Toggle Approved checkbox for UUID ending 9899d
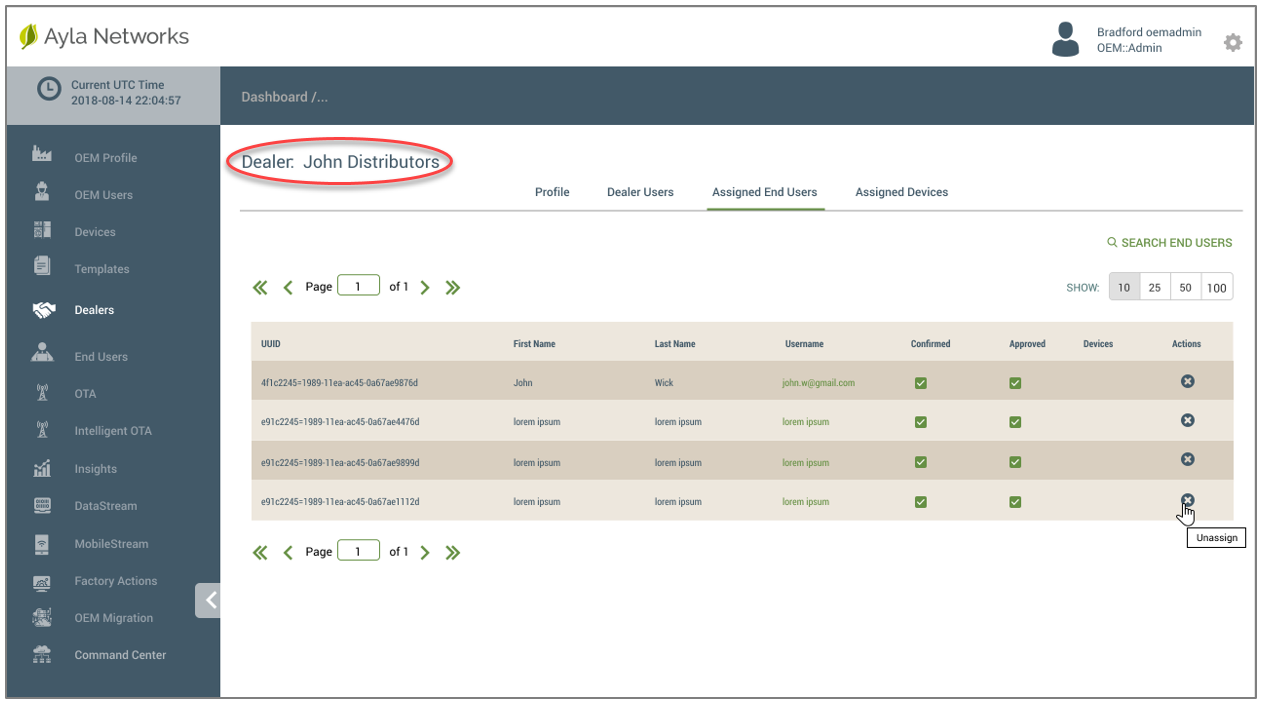Image resolution: width=1261 pixels, height=703 pixels. (x=1015, y=462)
